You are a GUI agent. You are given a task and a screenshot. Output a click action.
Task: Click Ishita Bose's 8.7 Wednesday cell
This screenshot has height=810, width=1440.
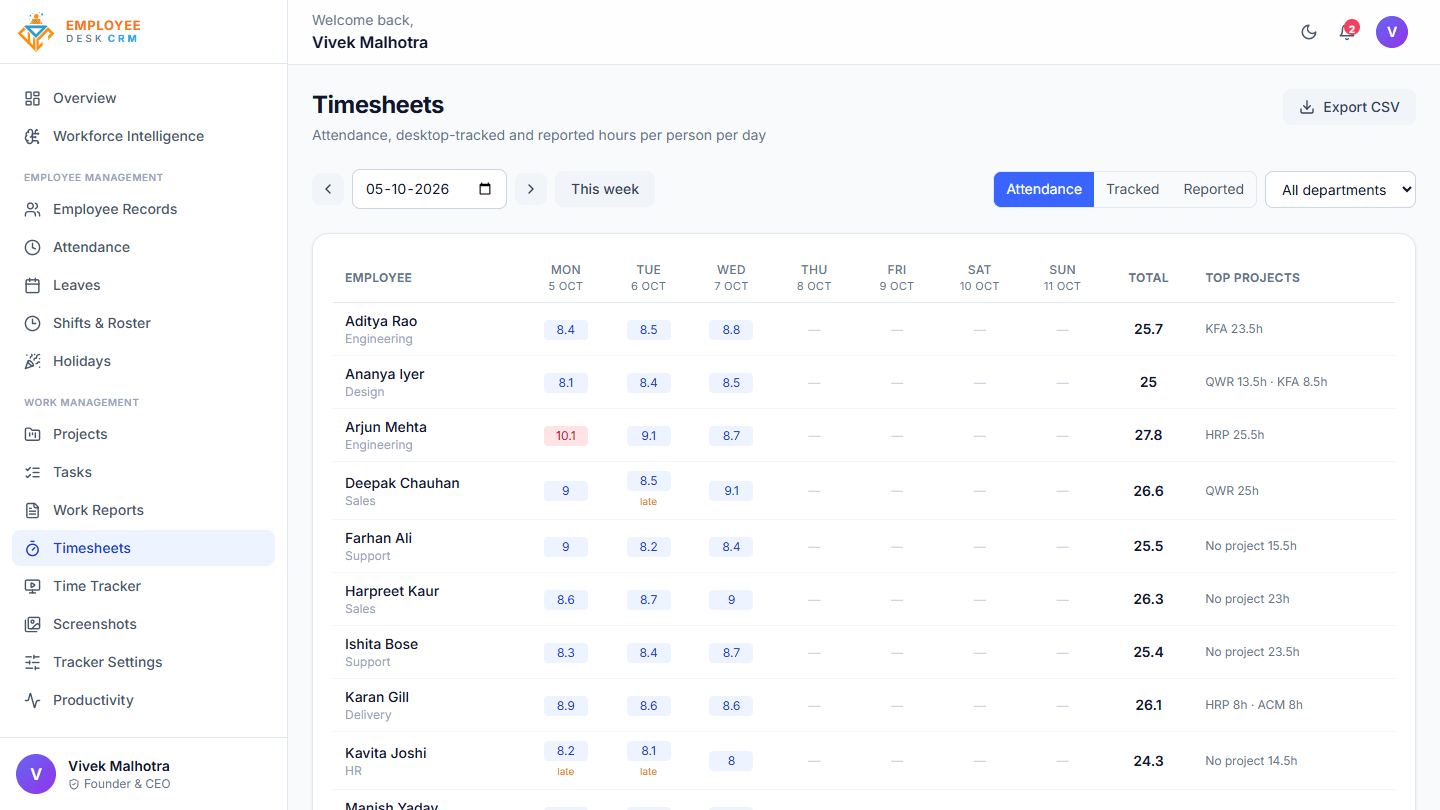pos(731,653)
